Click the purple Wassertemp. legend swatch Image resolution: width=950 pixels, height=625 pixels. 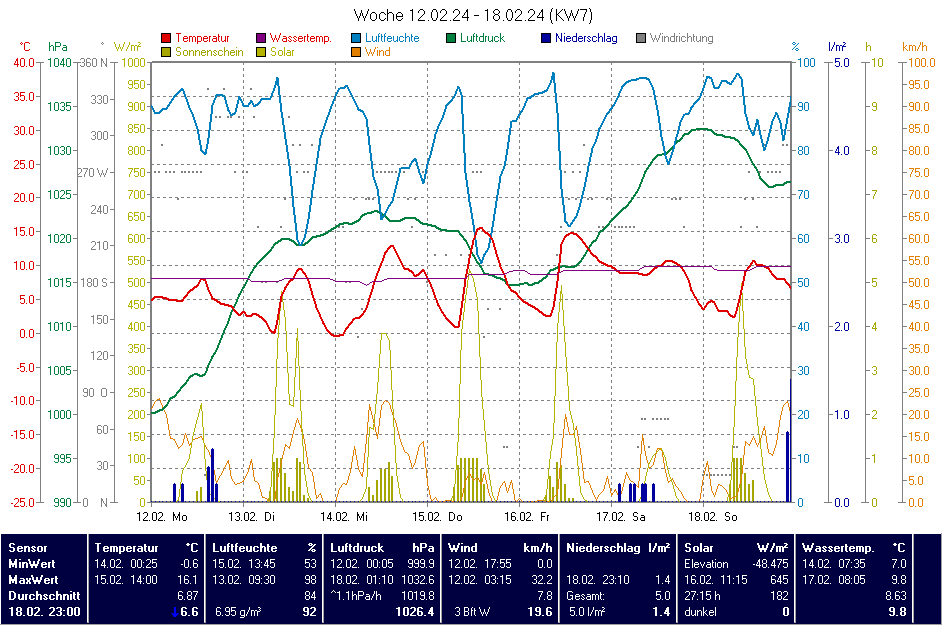pyautogui.click(x=261, y=38)
